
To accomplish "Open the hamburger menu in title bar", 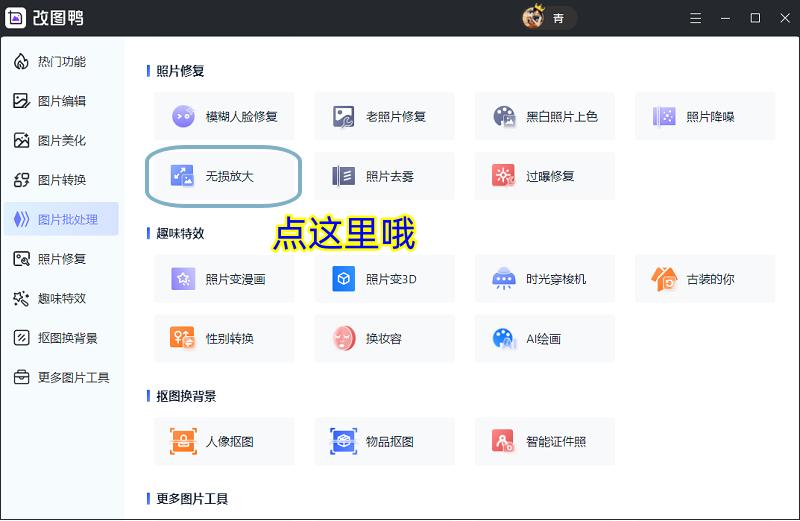I will coord(695,18).
